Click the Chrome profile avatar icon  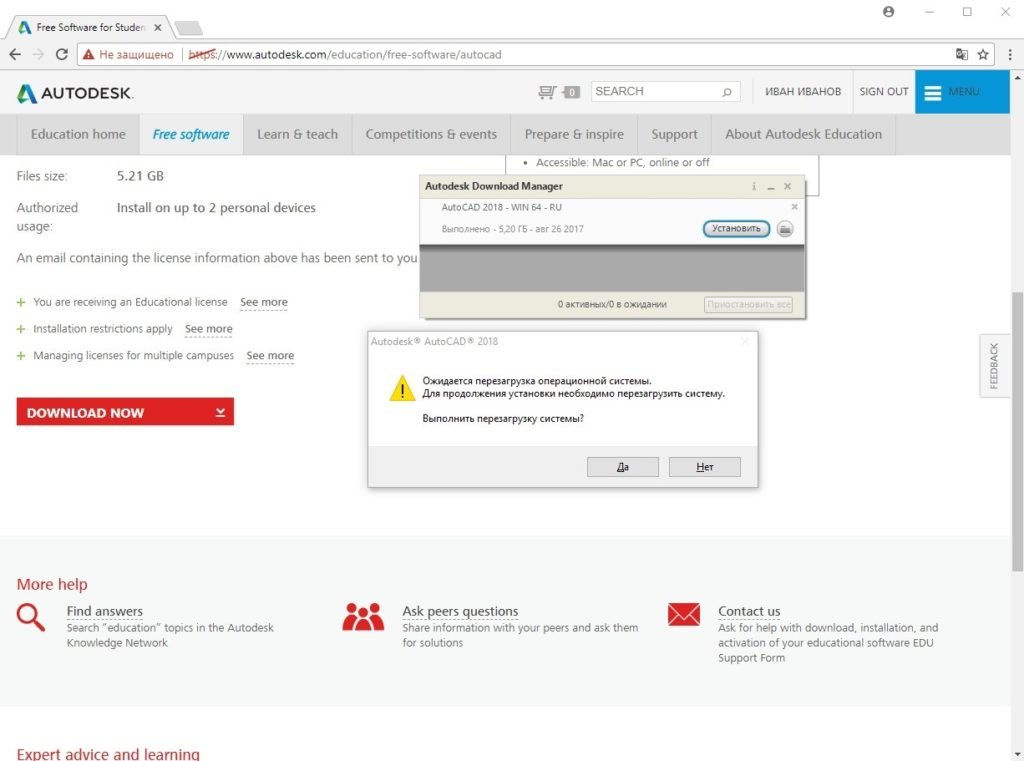coord(889,11)
